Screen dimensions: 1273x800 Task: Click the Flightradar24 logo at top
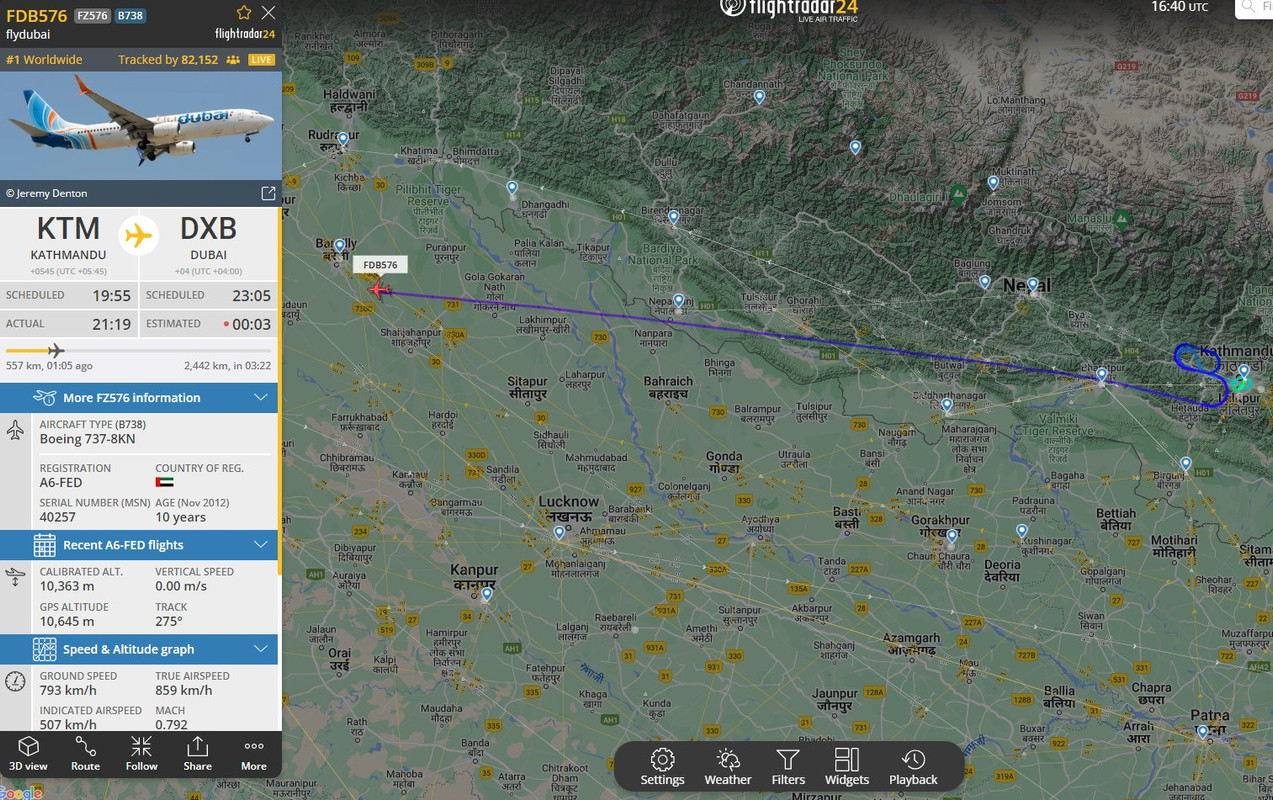789,10
